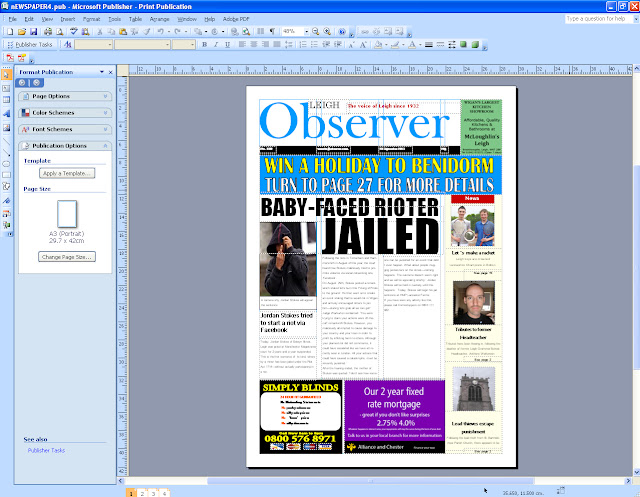Toggle special characters paragraph mark

pos(272,31)
